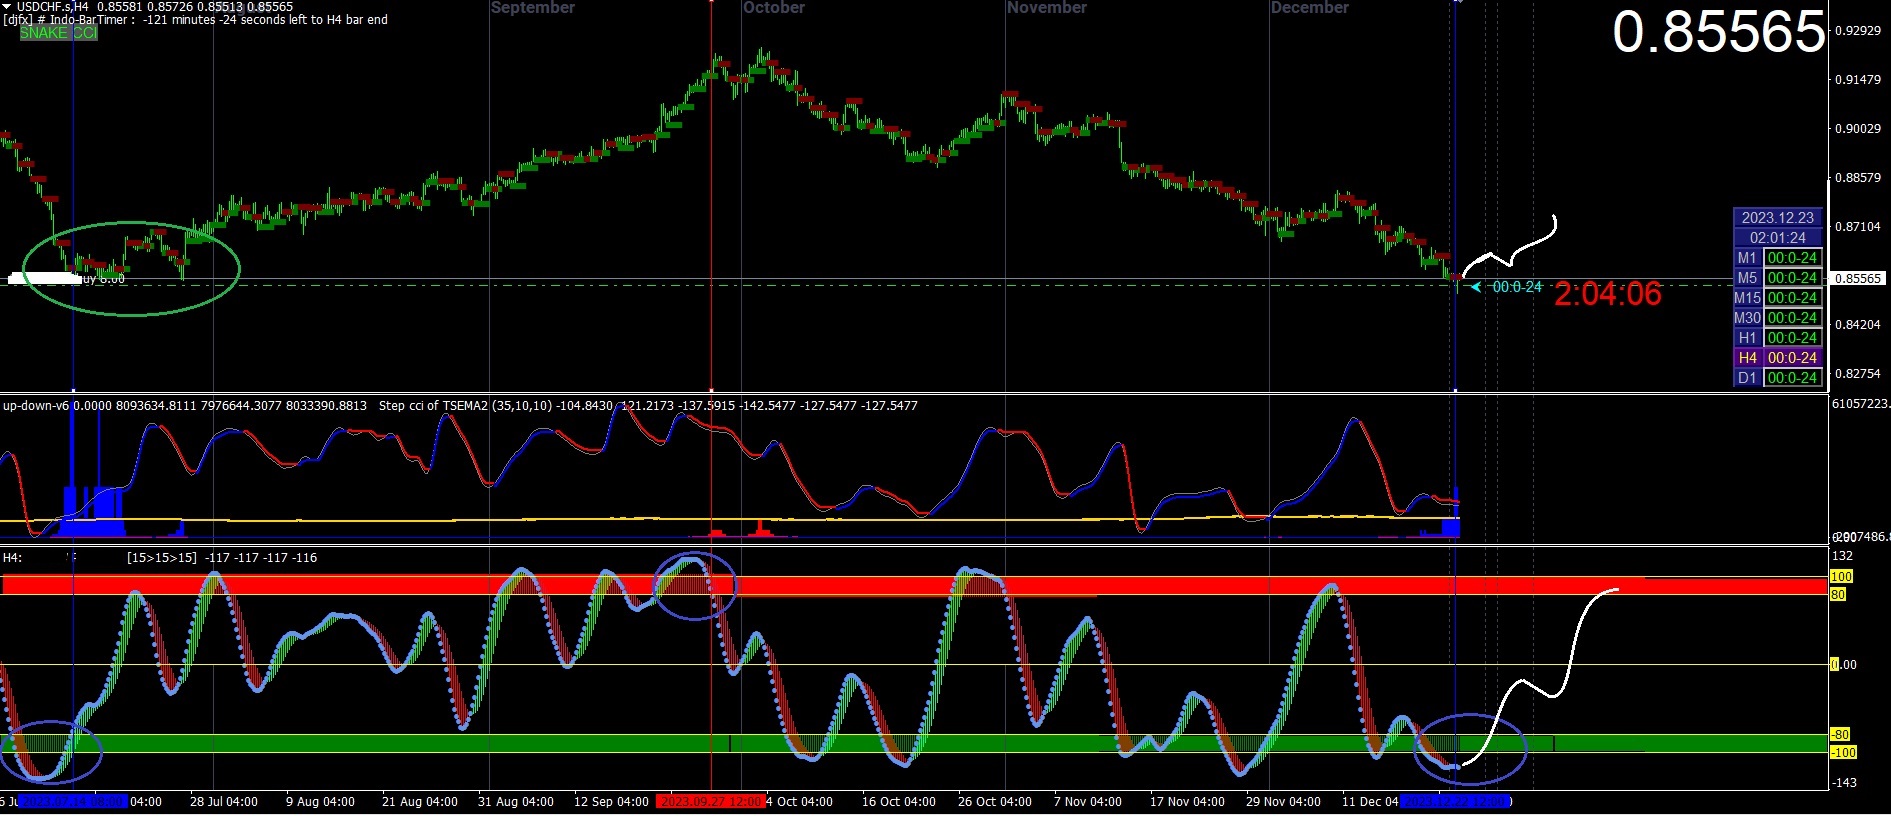The width and height of the screenshot is (1891, 816).
Task: Switch to M1 timeframe button
Action: (1747, 258)
